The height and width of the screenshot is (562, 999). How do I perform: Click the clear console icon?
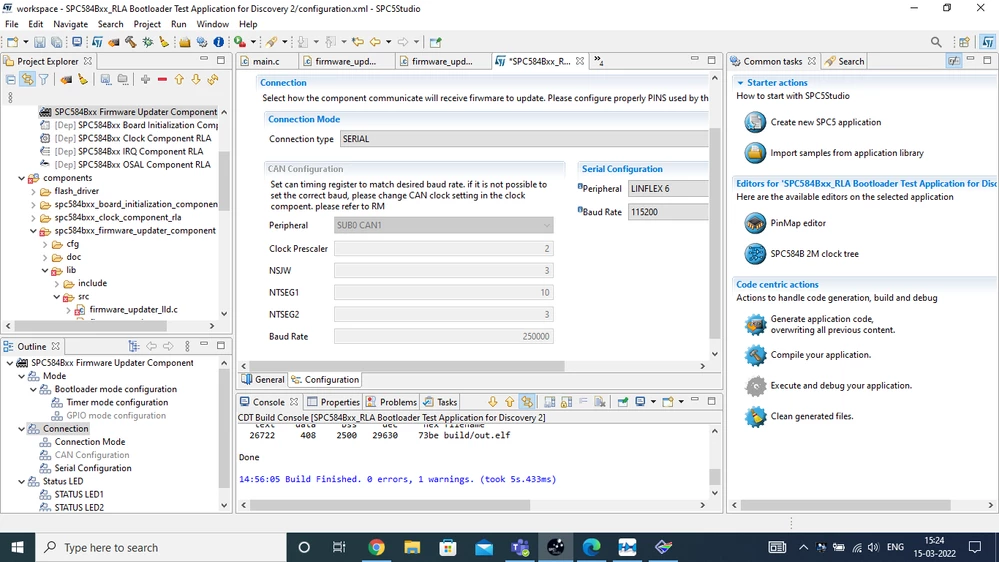pos(600,402)
